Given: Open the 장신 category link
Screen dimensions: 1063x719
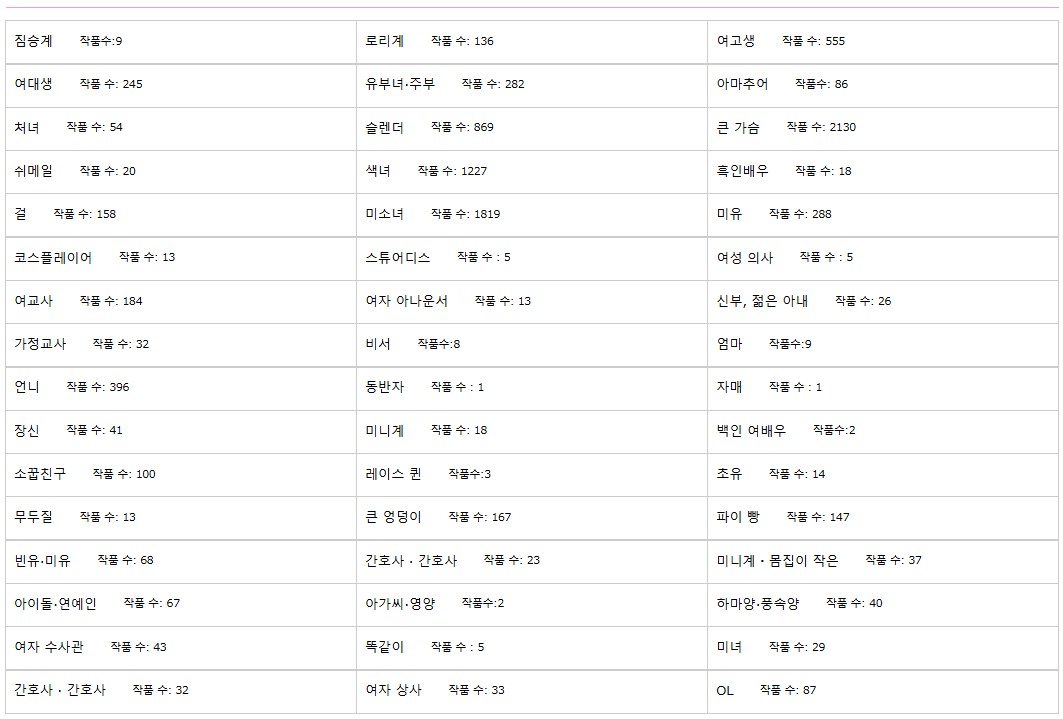Looking at the screenshot, I should pos(27,430).
